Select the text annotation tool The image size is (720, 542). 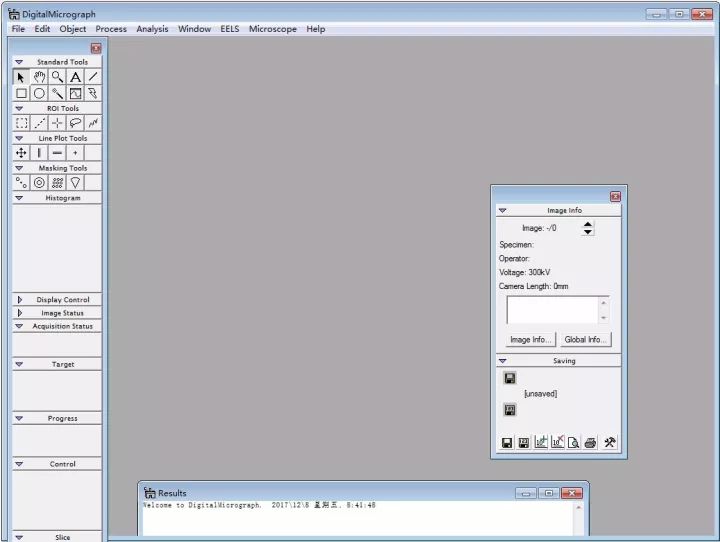point(75,77)
